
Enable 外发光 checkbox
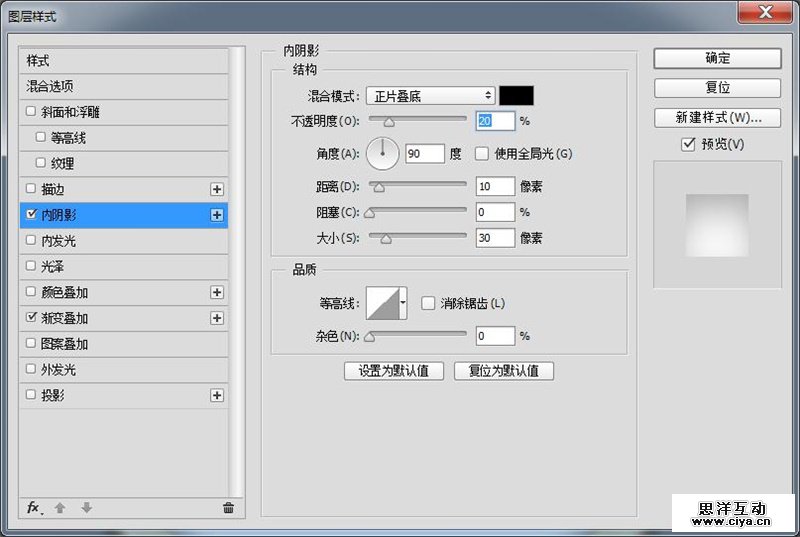pos(31,369)
